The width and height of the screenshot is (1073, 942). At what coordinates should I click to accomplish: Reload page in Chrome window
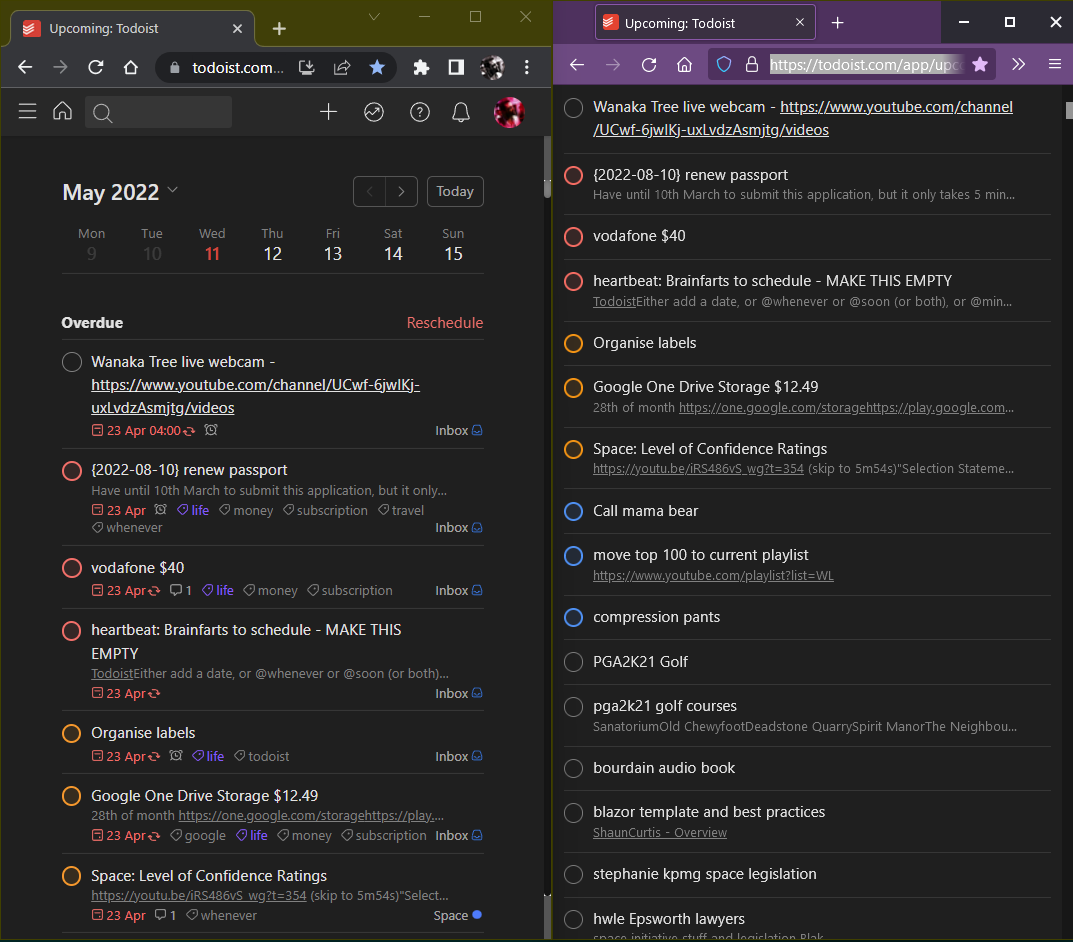[x=96, y=67]
